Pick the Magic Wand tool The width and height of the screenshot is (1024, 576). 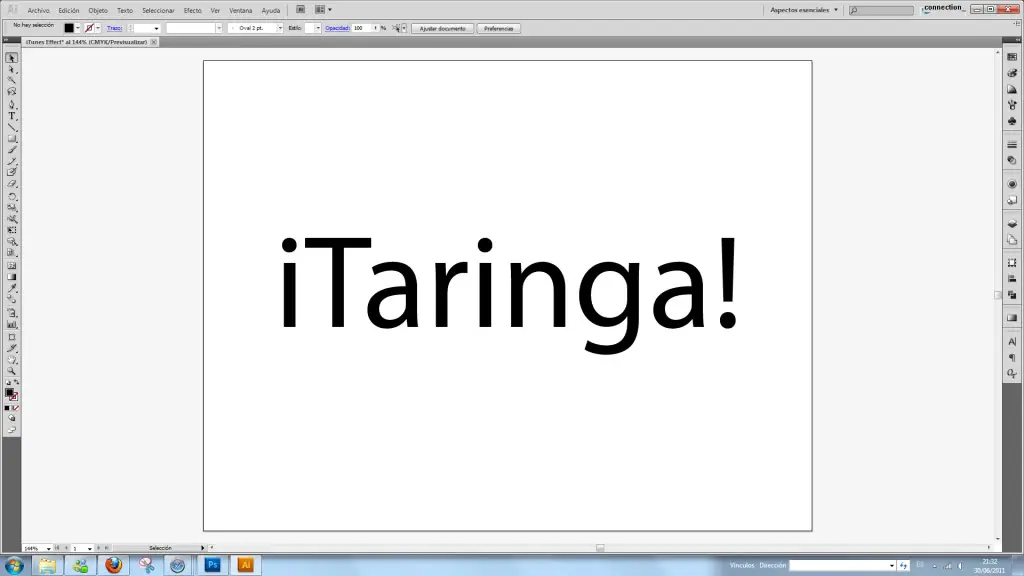[12, 81]
